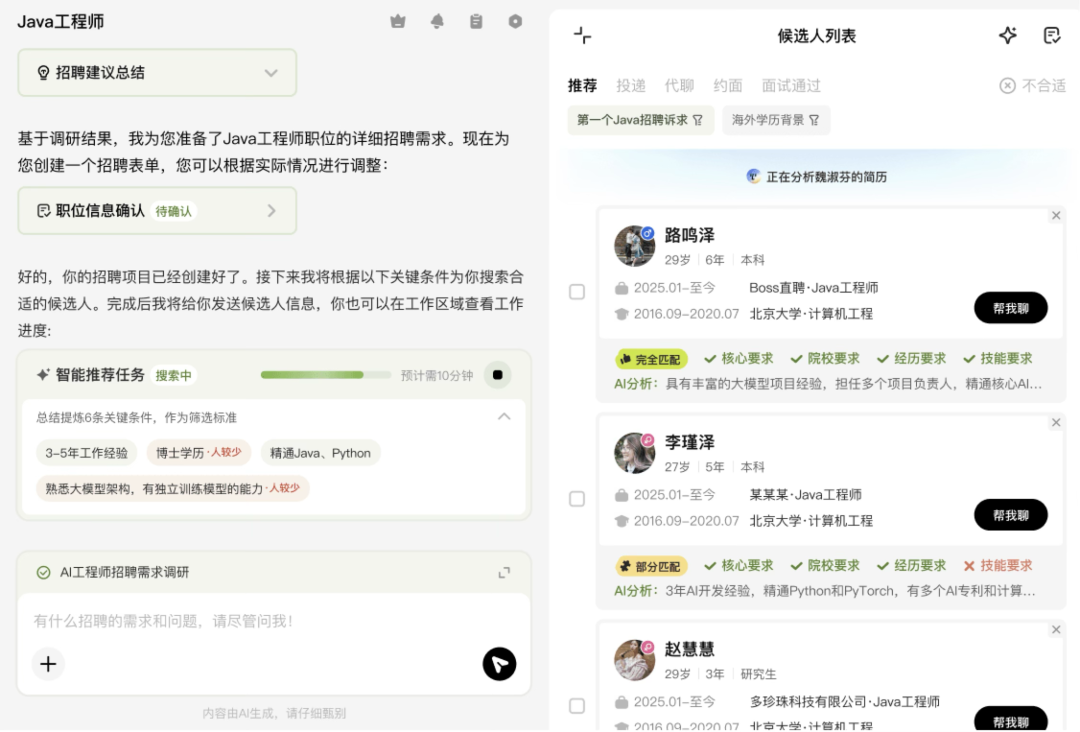Click 帮我聊 for 赵慧慧
Viewport: 1080px width, 732px height.
[1010, 719]
